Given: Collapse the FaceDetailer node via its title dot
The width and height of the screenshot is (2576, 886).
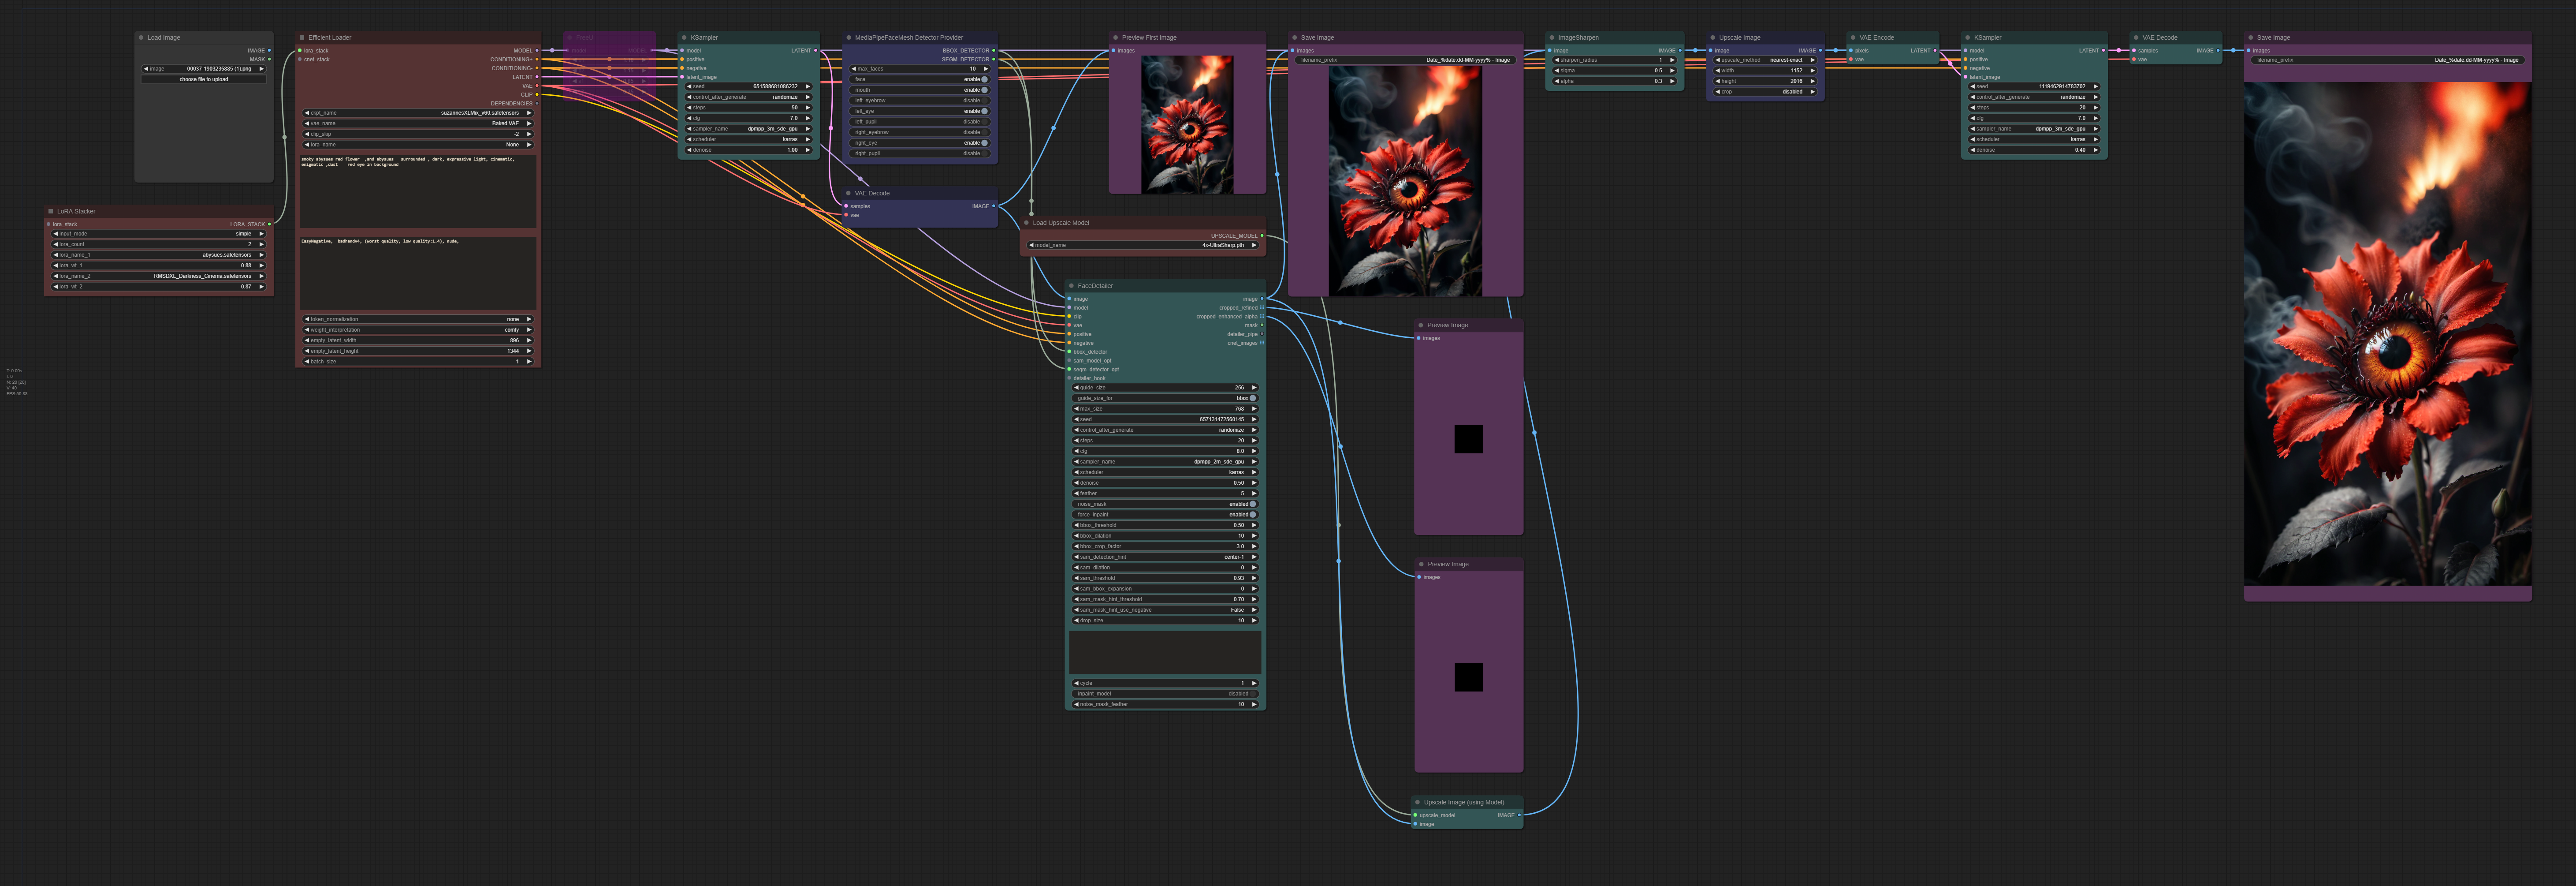Looking at the screenshot, I should pos(1071,286).
